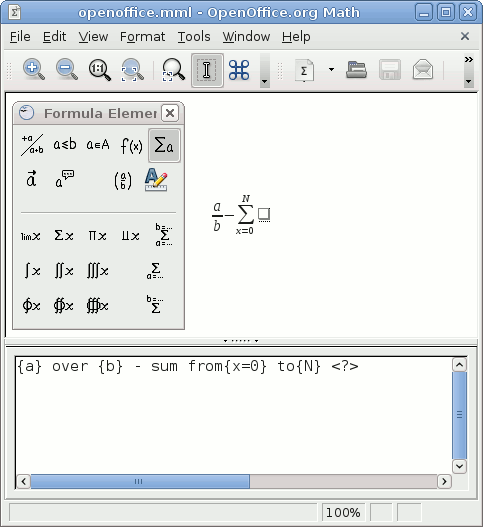Select Relations category a≤b
Viewport: 483px width, 527px height.
65,145
